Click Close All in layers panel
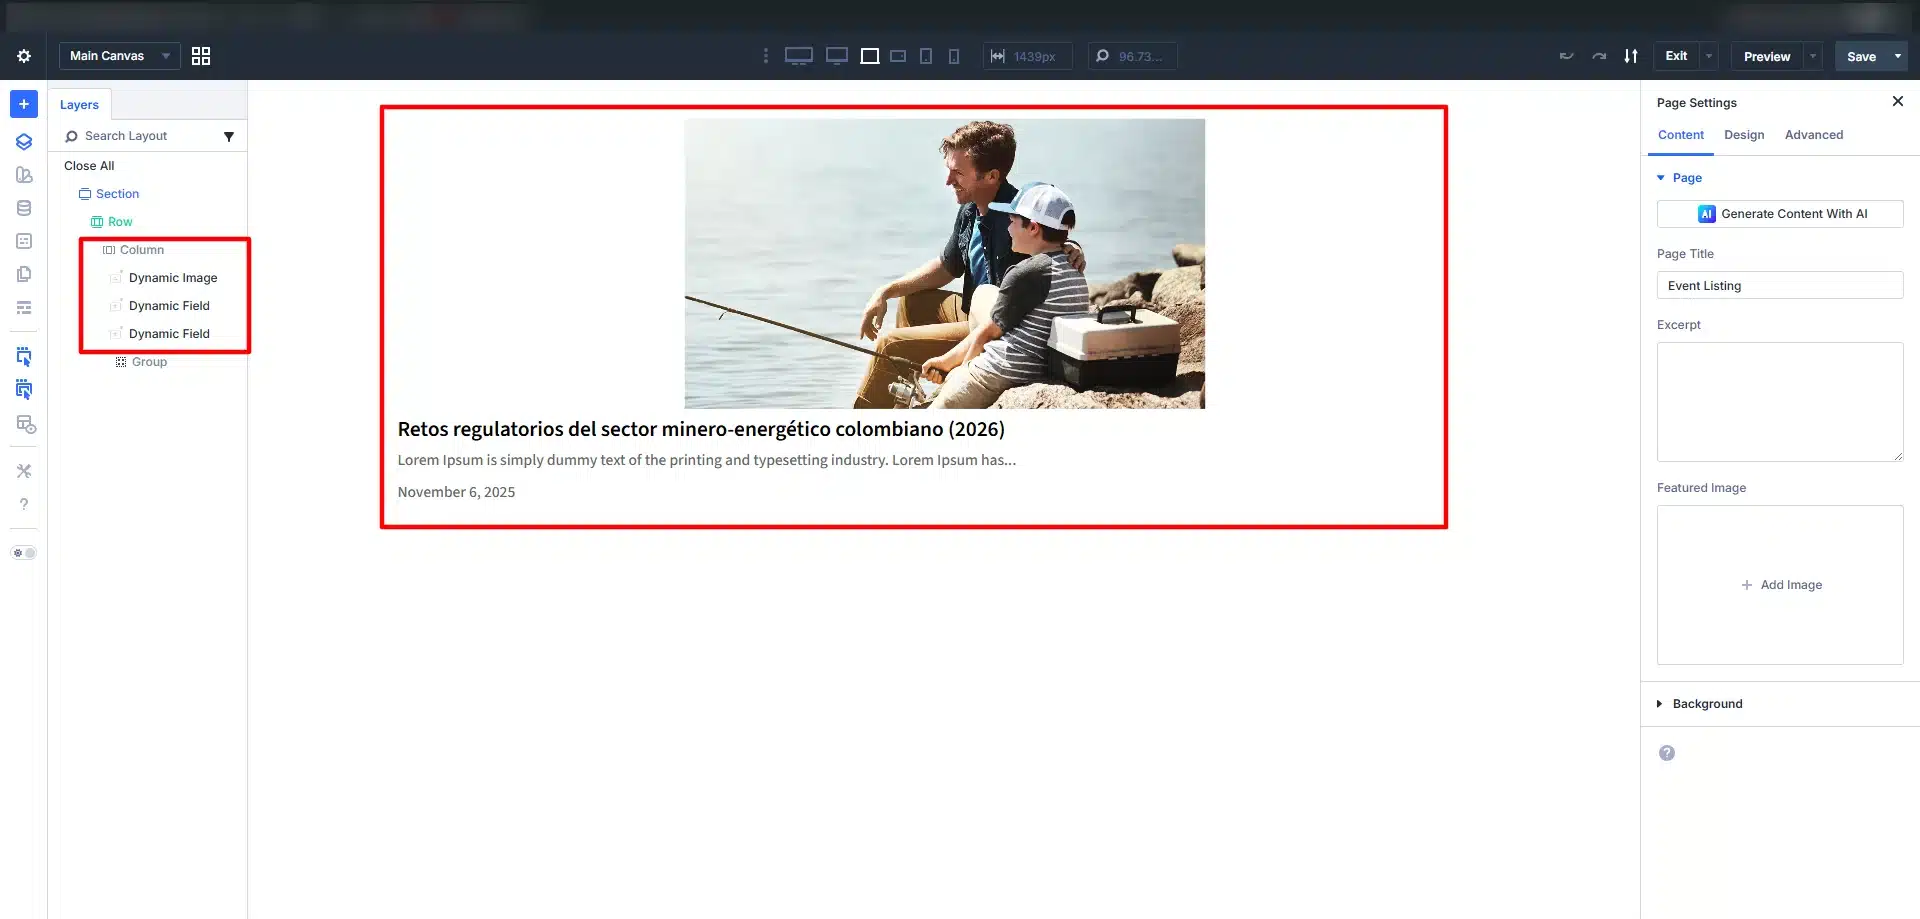Image resolution: width=1920 pixels, height=919 pixels. (89, 166)
